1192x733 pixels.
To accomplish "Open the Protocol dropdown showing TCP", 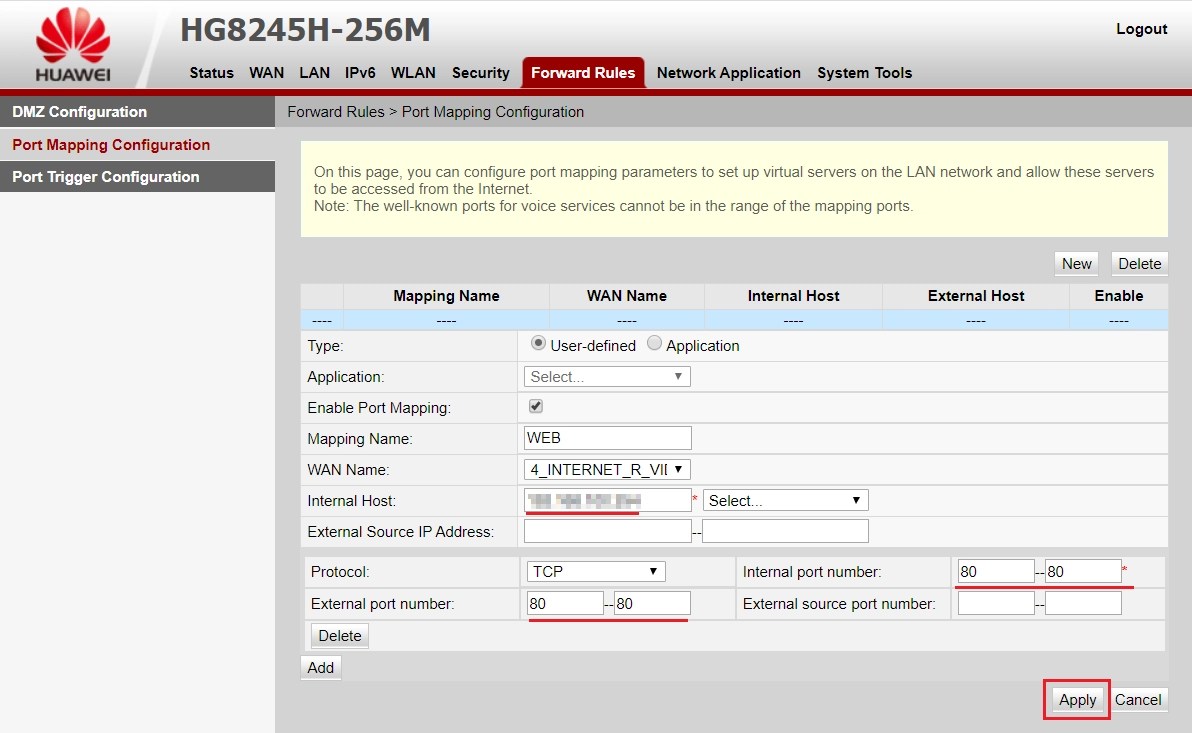I will (x=595, y=571).
